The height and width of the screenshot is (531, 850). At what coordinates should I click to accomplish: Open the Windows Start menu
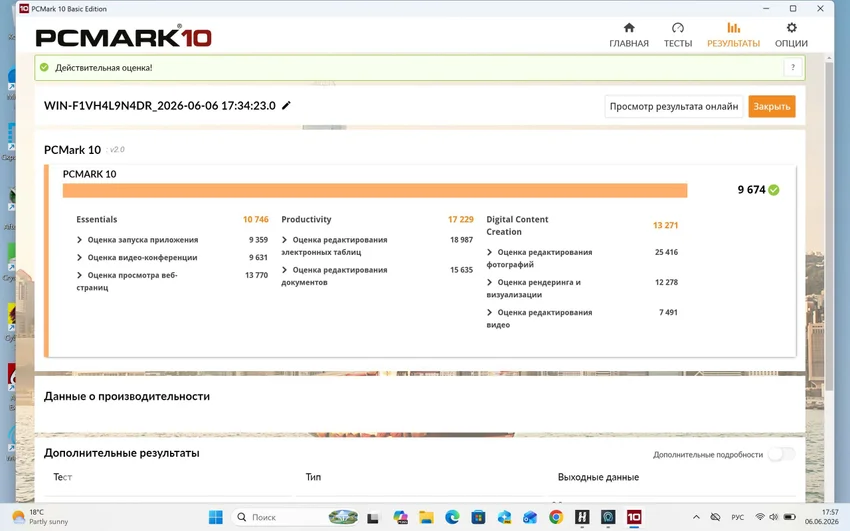(216, 517)
